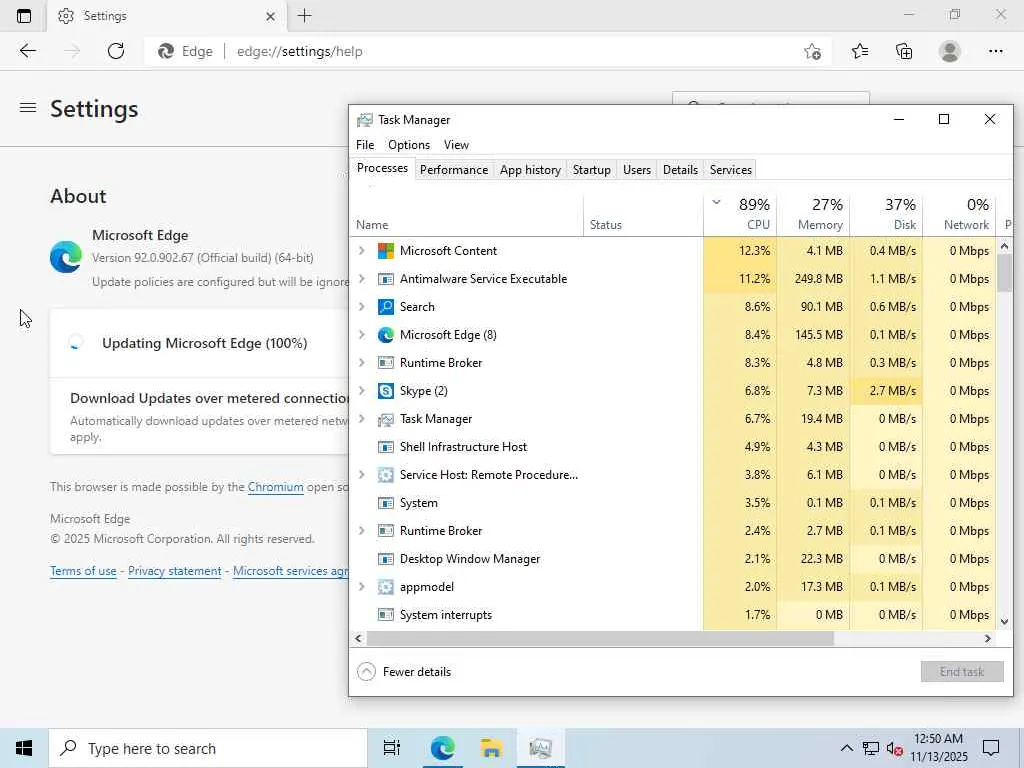
Task: Select the Desktop Window Manager row
Action: point(673,559)
